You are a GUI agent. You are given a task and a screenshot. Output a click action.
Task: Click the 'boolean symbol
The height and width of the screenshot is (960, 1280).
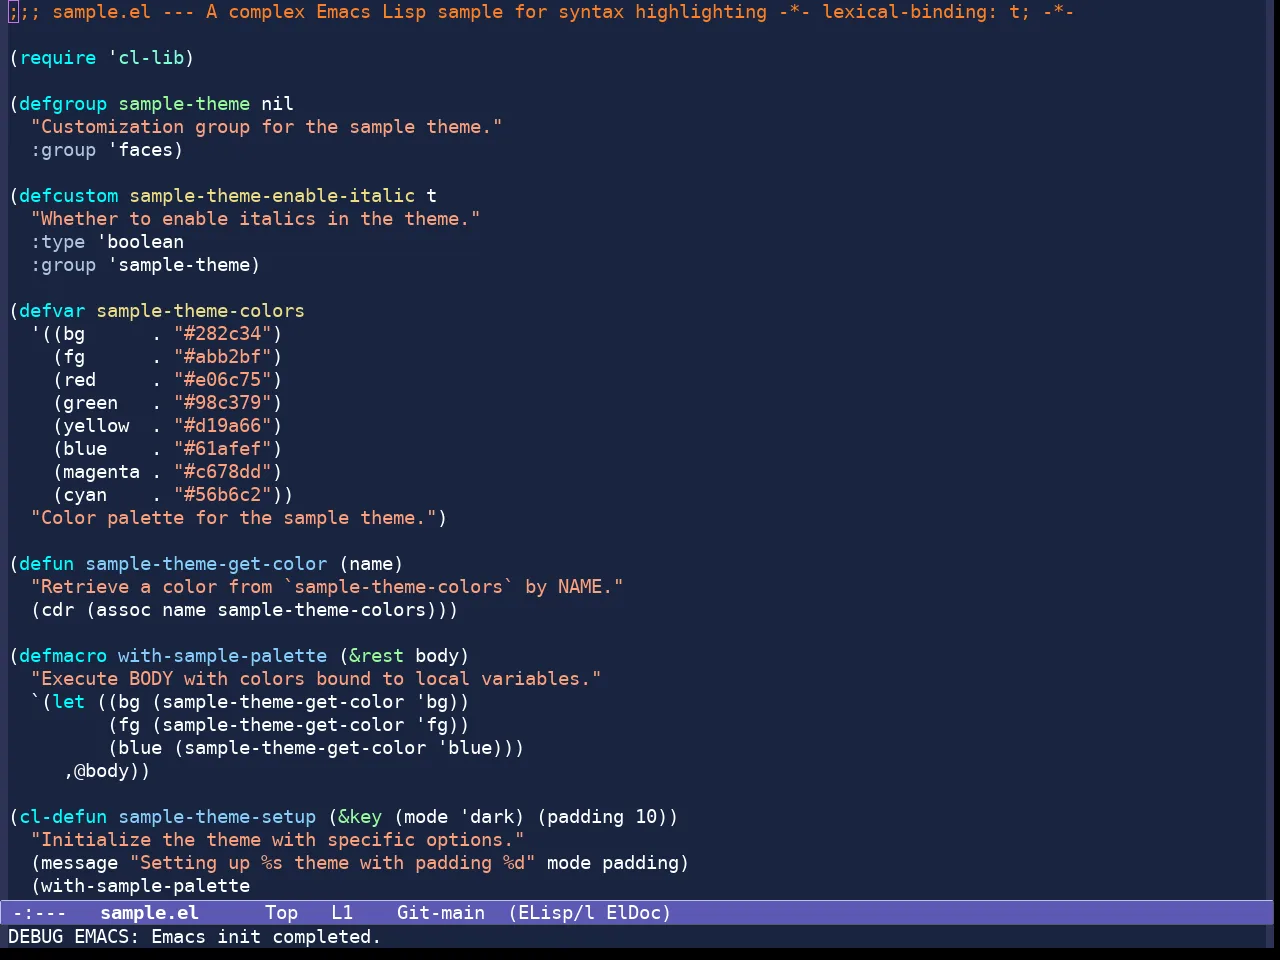pyautogui.click(x=140, y=242)
